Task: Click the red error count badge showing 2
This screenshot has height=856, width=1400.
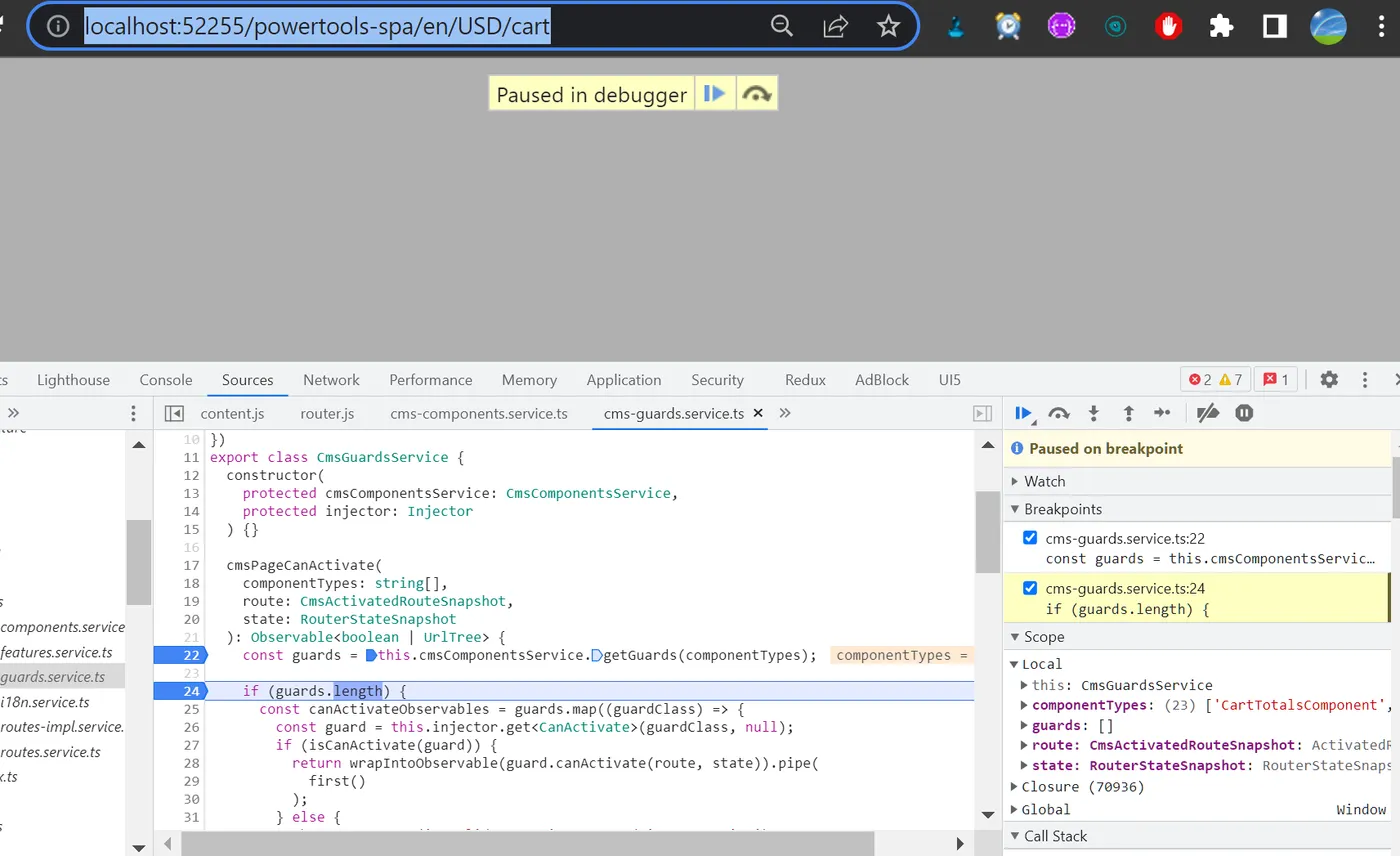Action: coord(1200,380)
